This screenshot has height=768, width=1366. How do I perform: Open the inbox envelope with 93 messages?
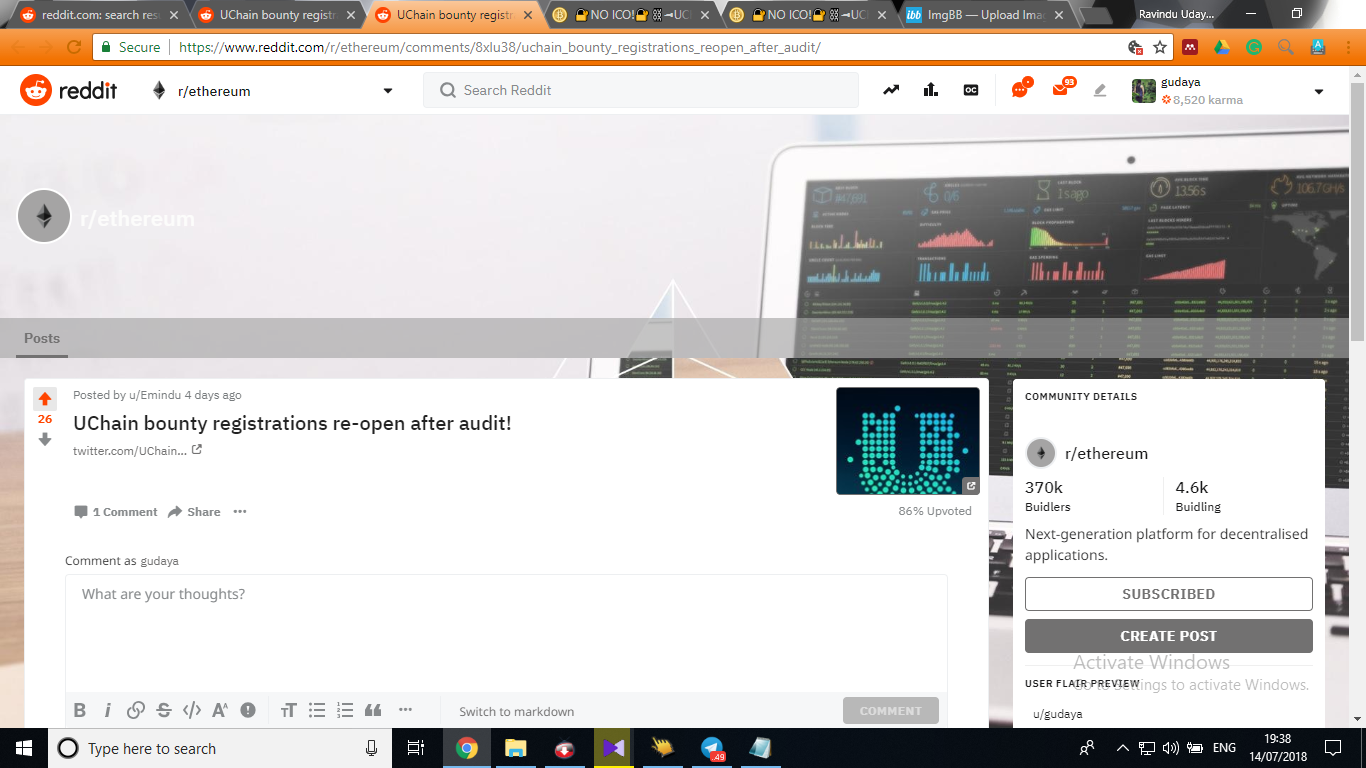pos(1061,90)
